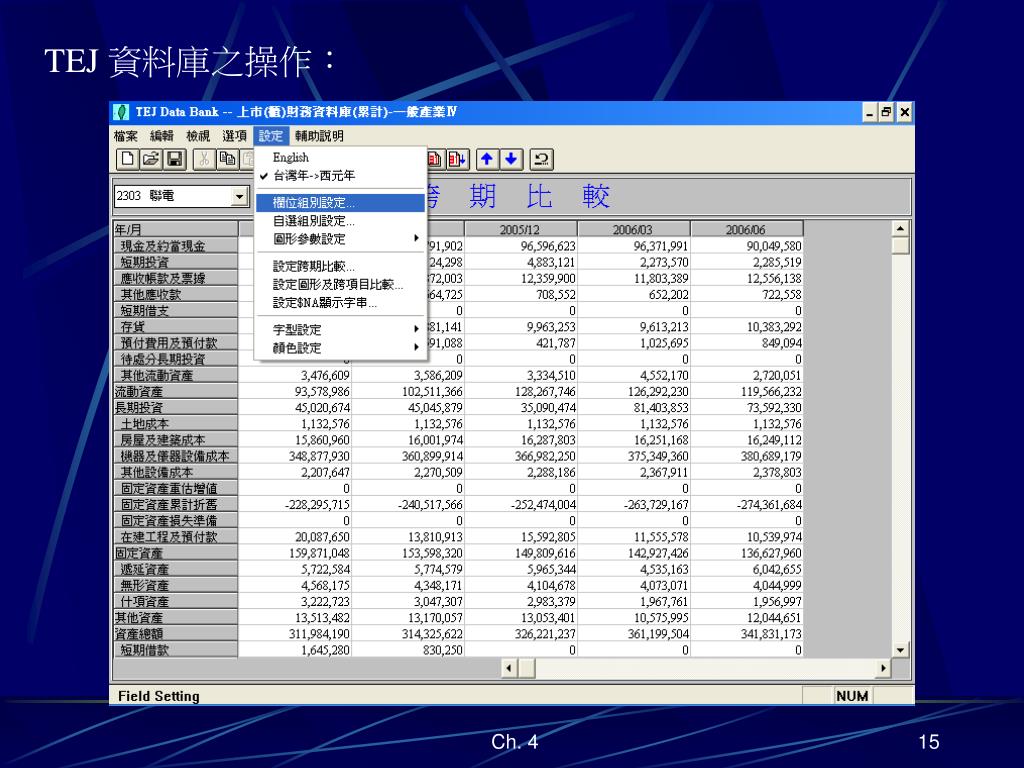1024x768 pixels.
Task: Open the 檢視 menu
Action: tap(198, 136)
